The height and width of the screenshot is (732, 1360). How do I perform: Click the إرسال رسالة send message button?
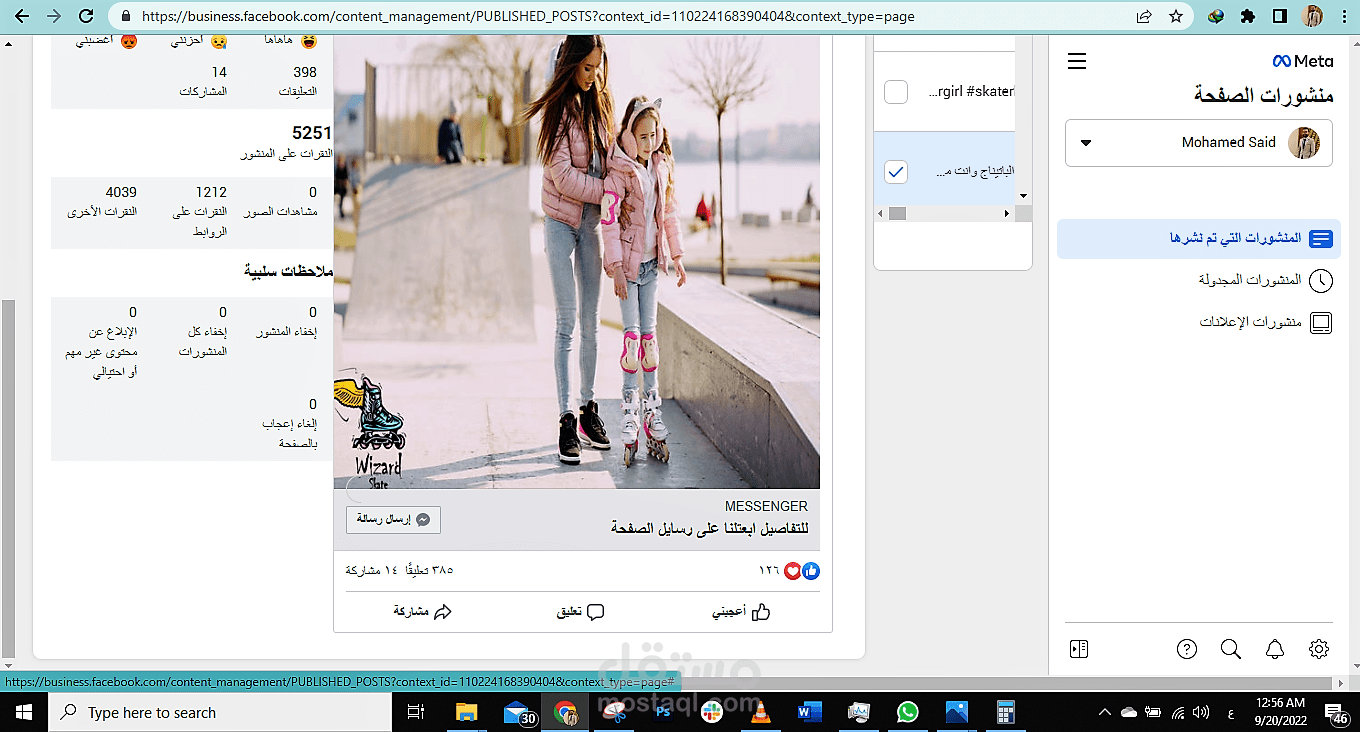[393, 519]
